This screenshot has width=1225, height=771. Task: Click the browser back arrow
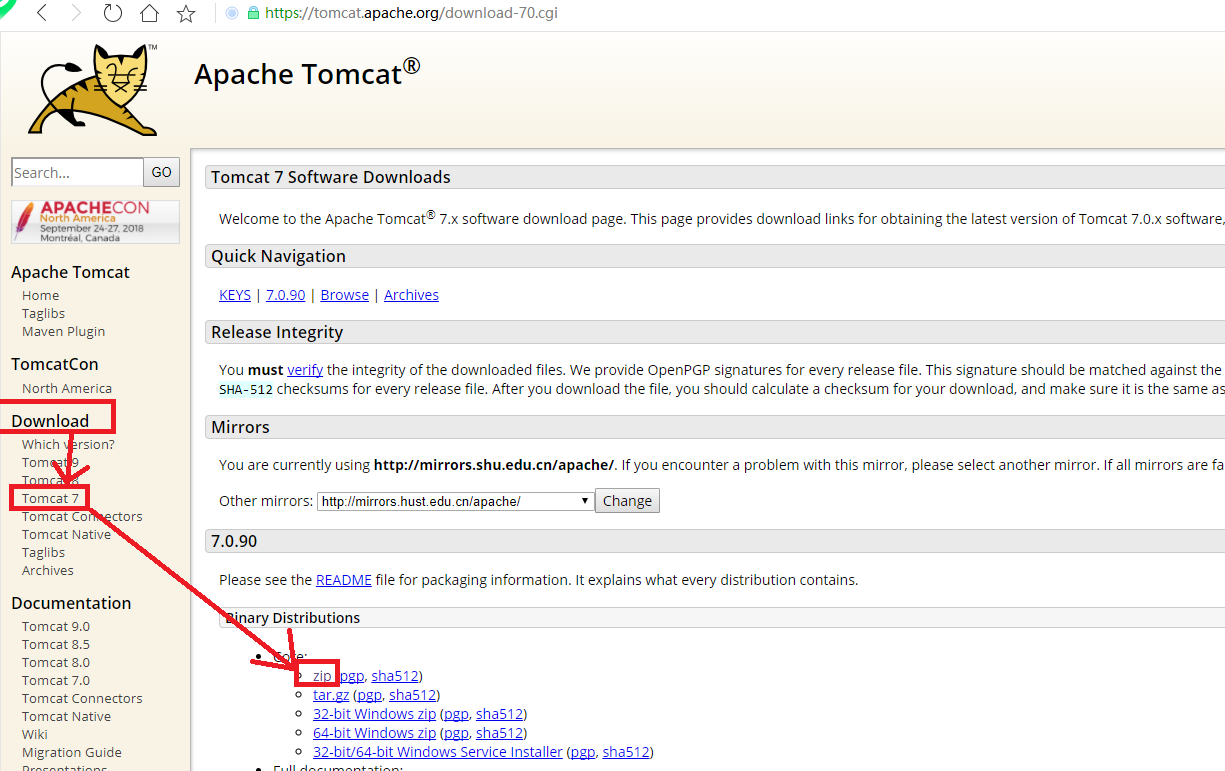(x=42, y=14)
